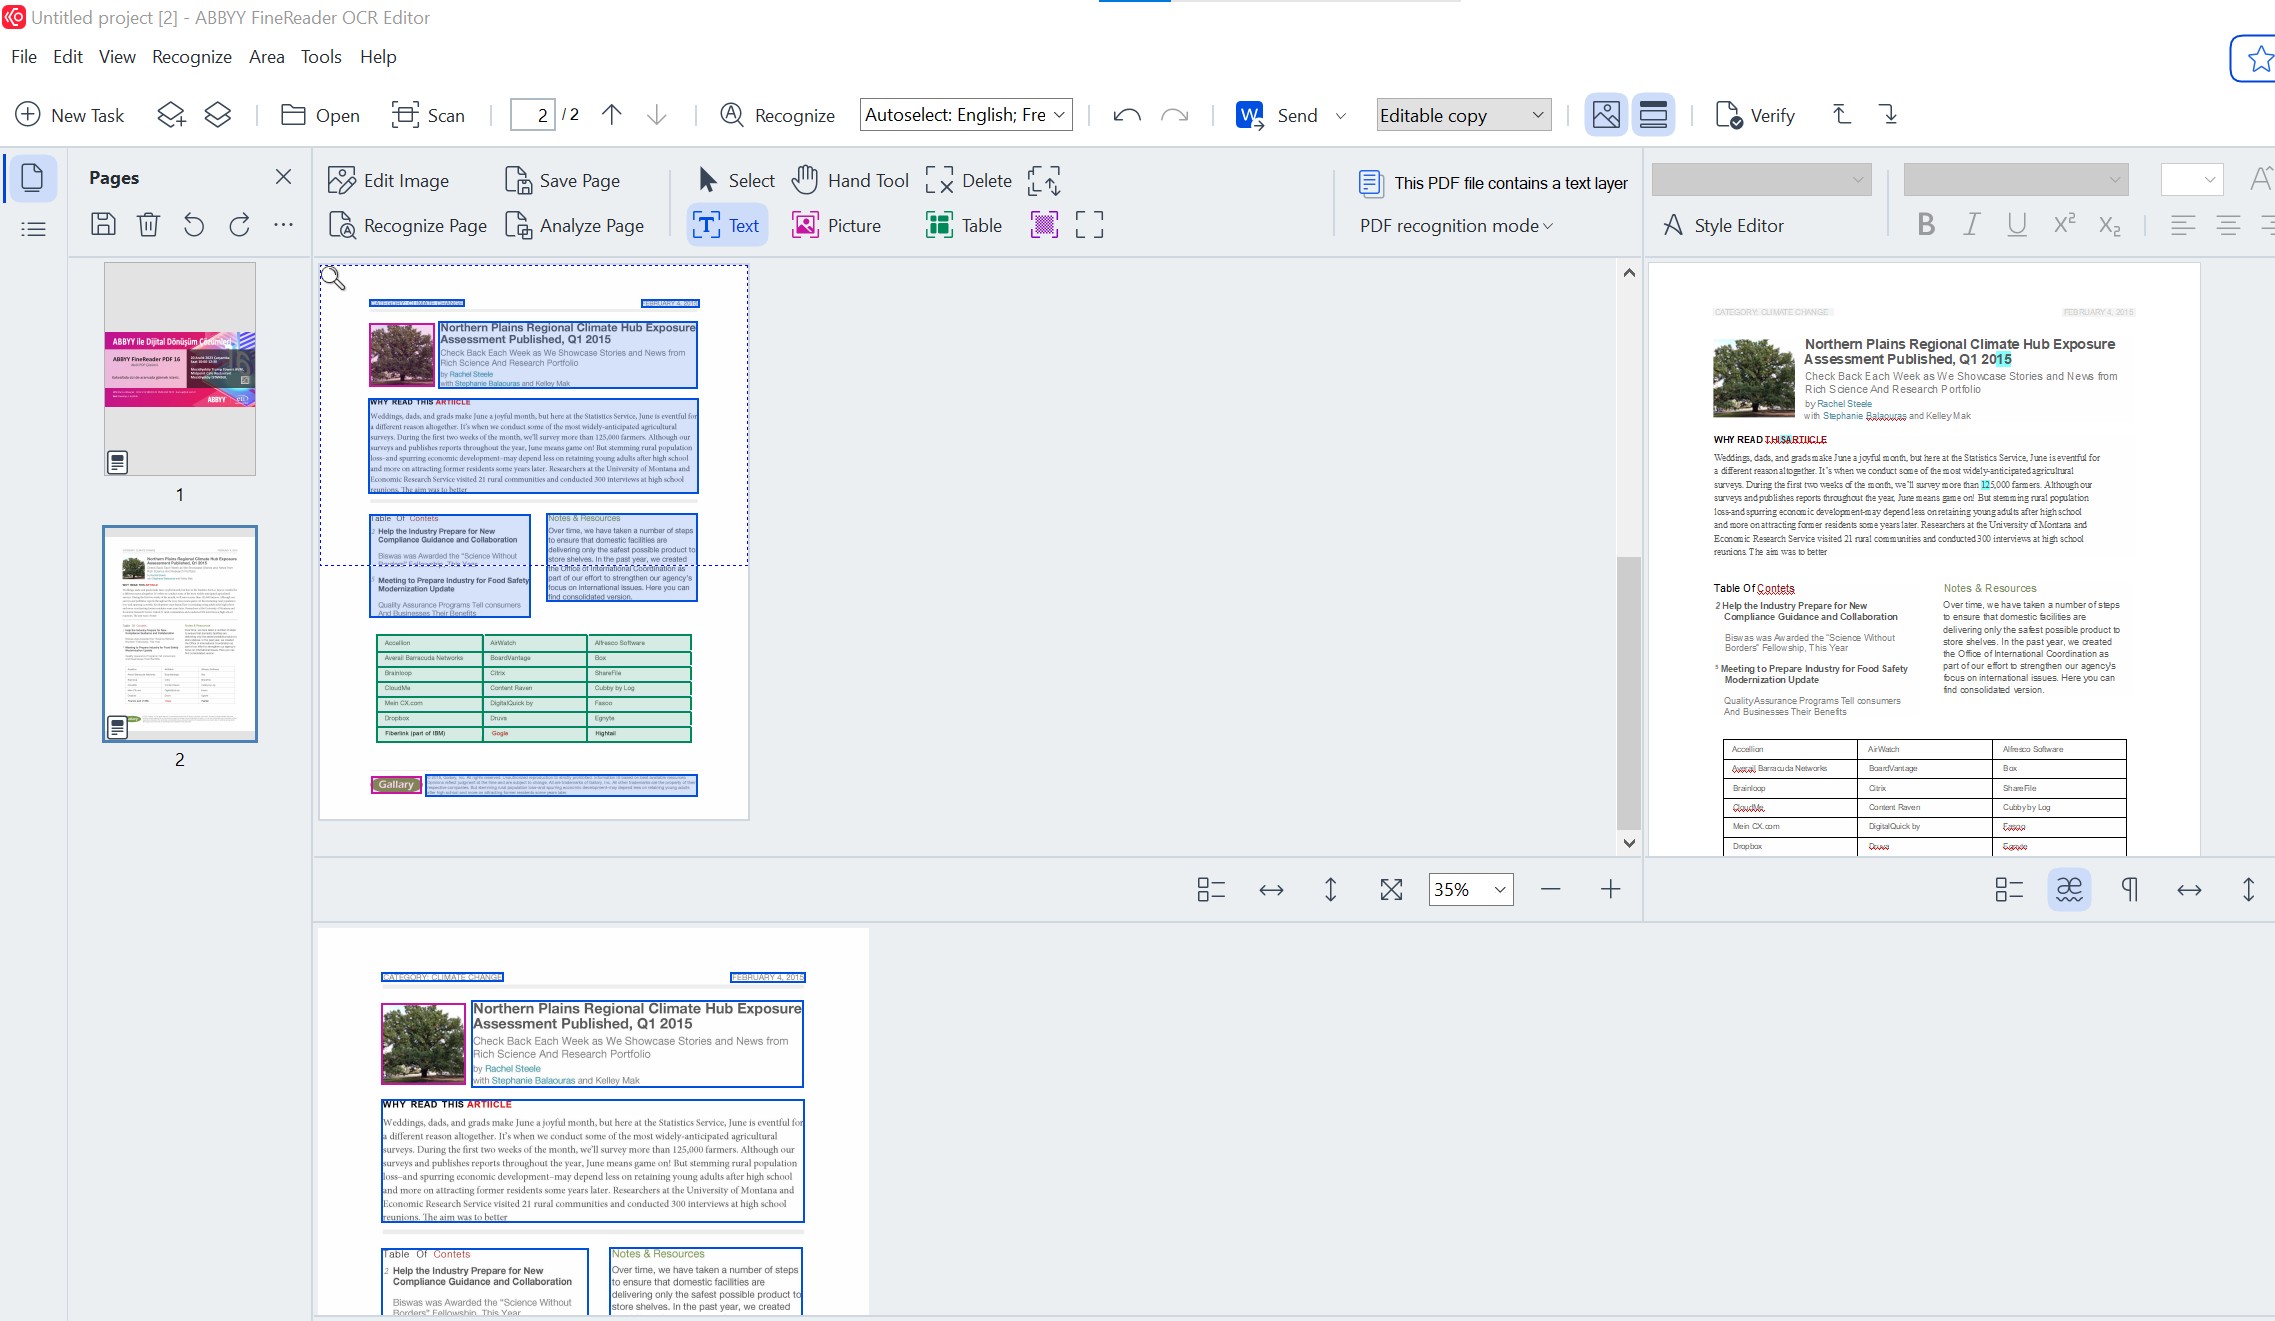
Task: Activate the Hand Tool
Action: (851, 180)
